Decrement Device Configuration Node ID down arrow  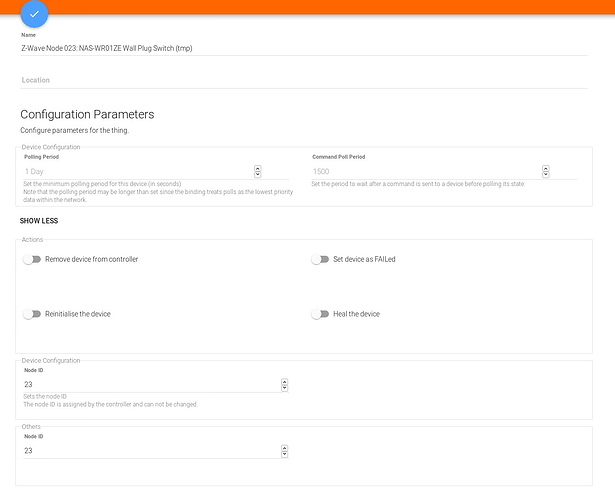tap(284, 388)
